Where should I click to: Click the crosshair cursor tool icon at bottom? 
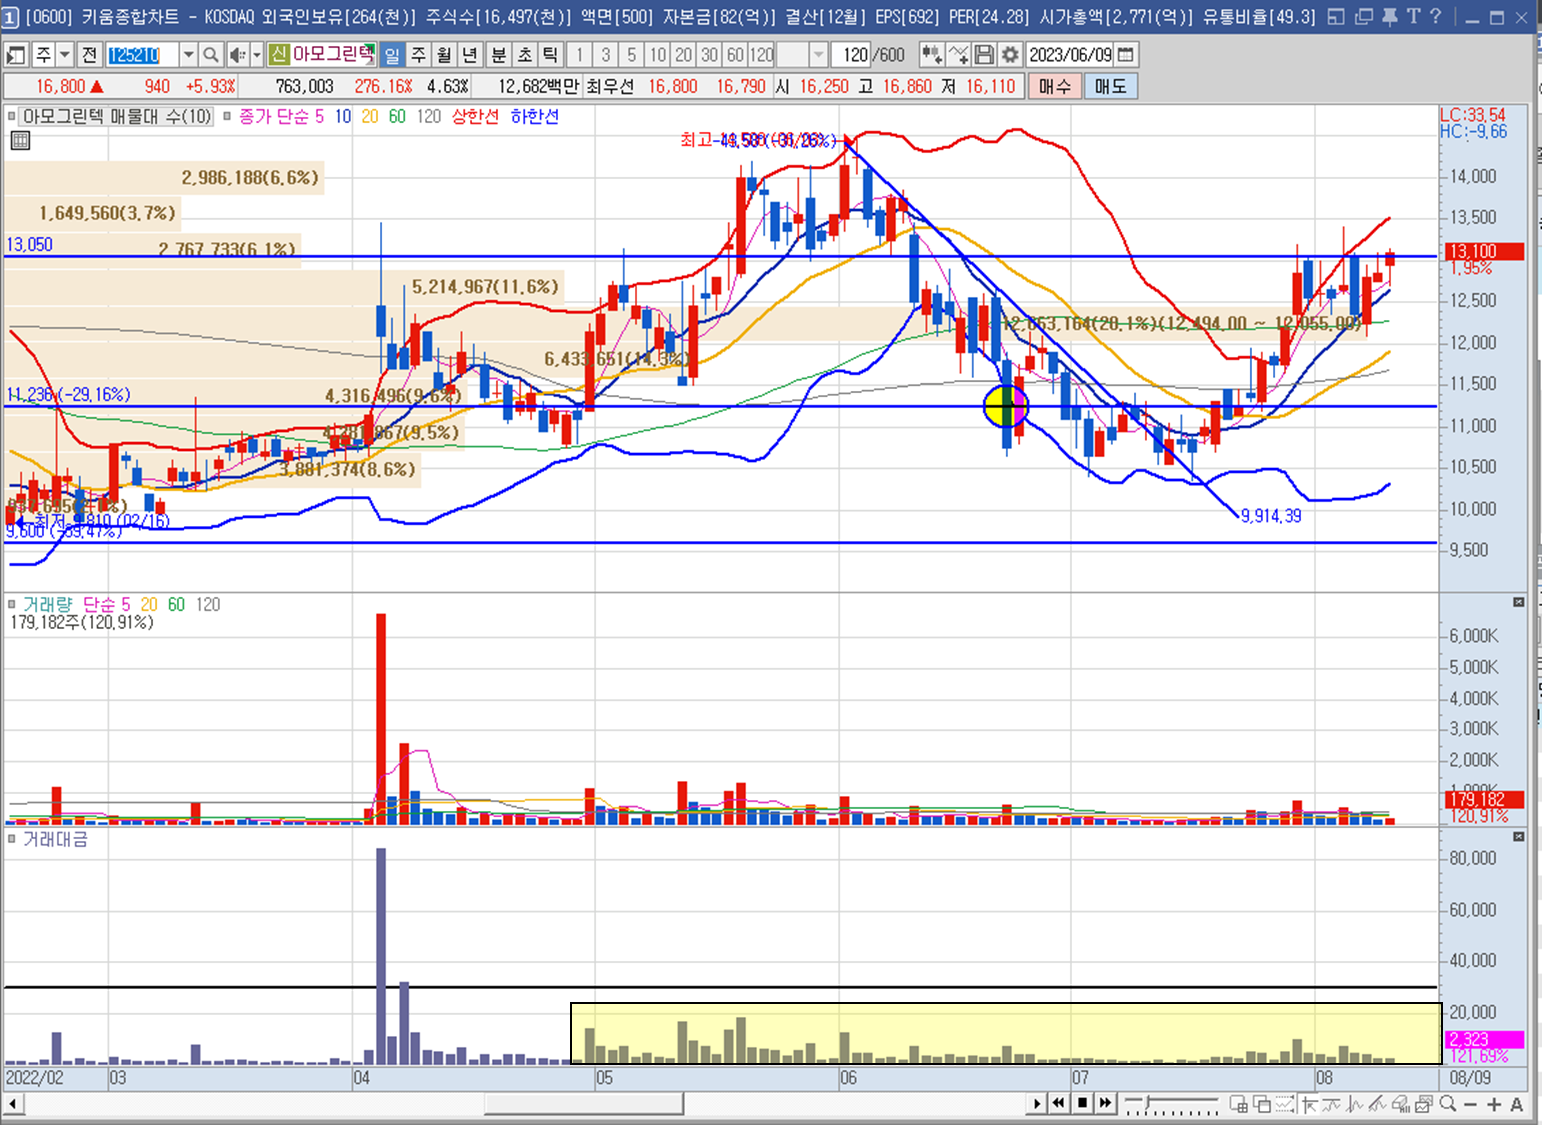coord(1309,1104)
